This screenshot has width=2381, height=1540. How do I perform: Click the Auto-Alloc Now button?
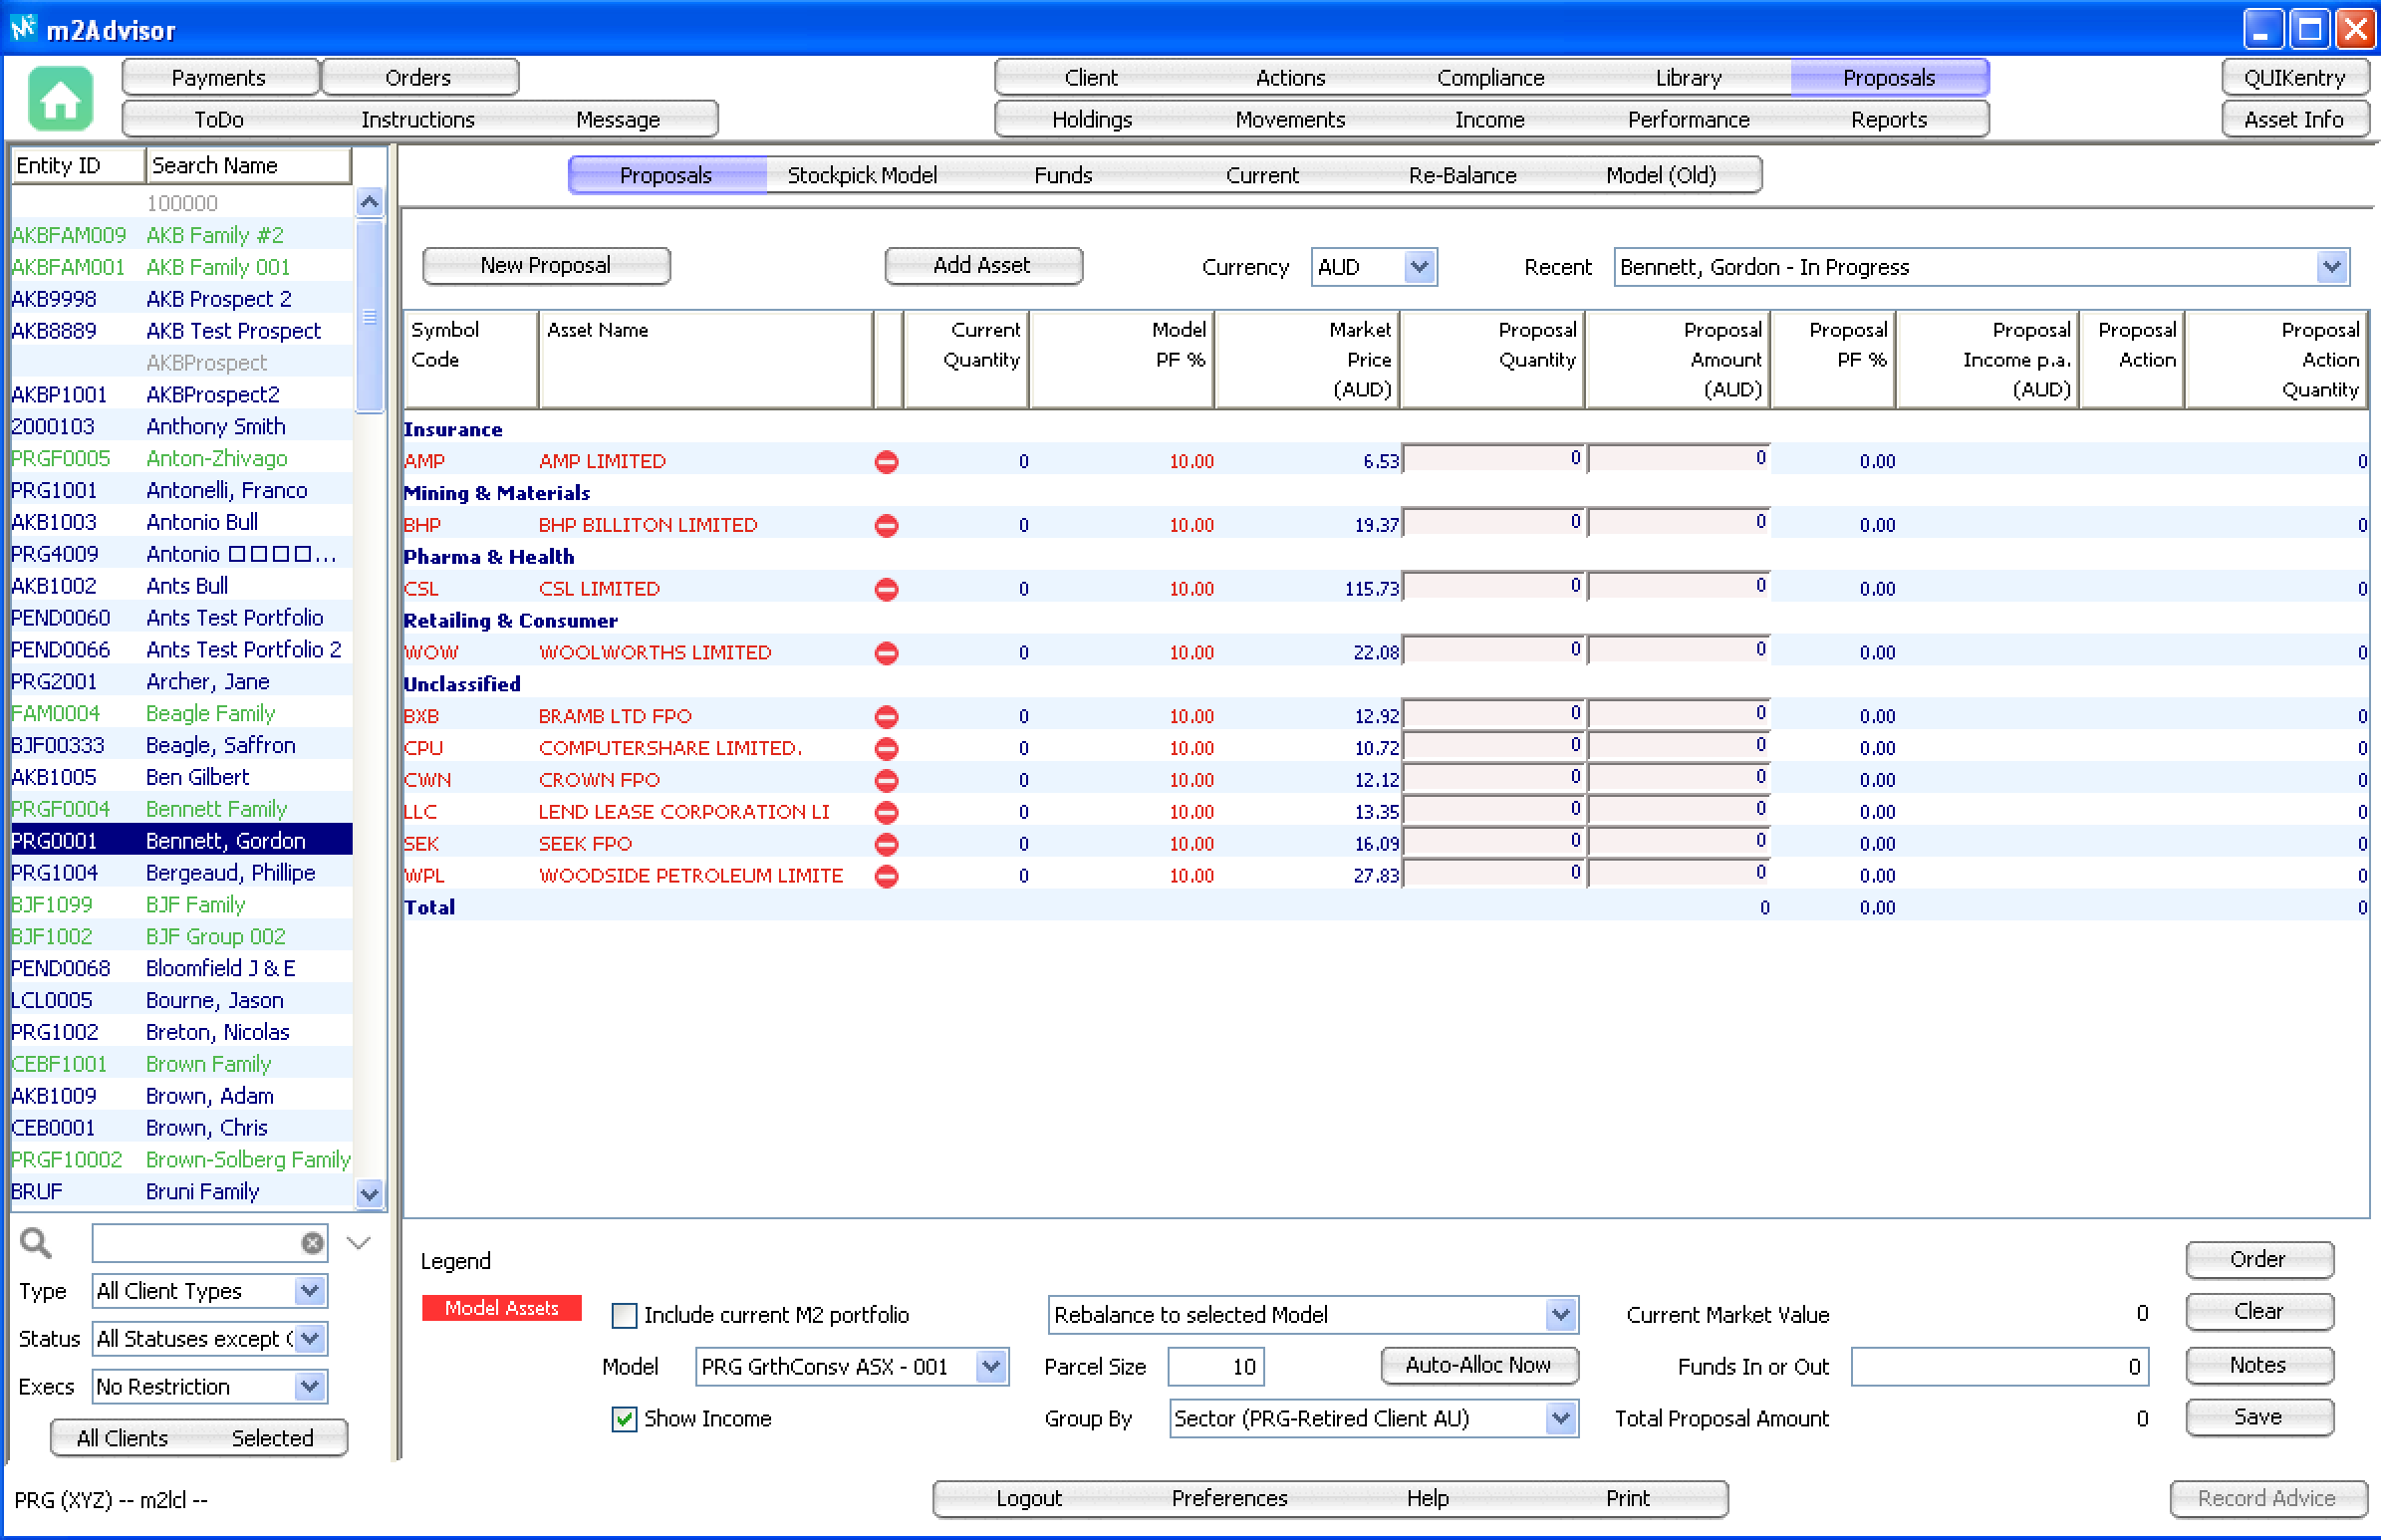tap(1478, 1365)
